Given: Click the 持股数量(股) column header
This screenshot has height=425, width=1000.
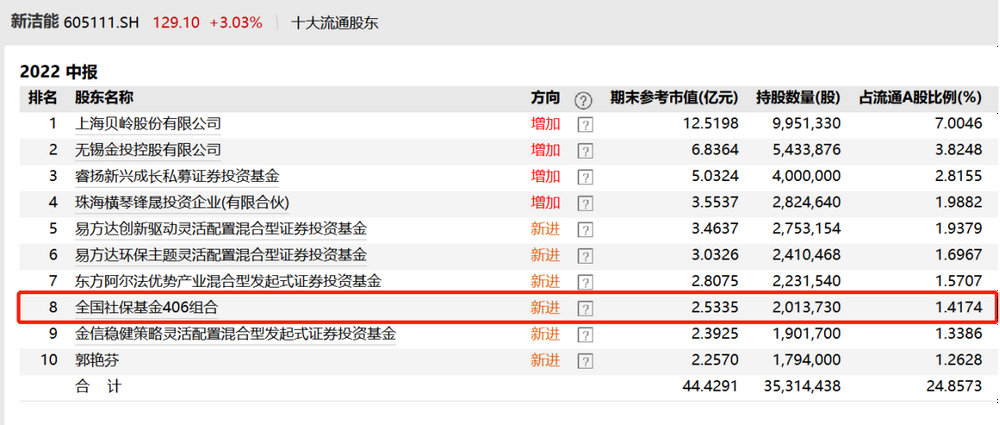Looking at the screenshot, I should pos(798,98).
